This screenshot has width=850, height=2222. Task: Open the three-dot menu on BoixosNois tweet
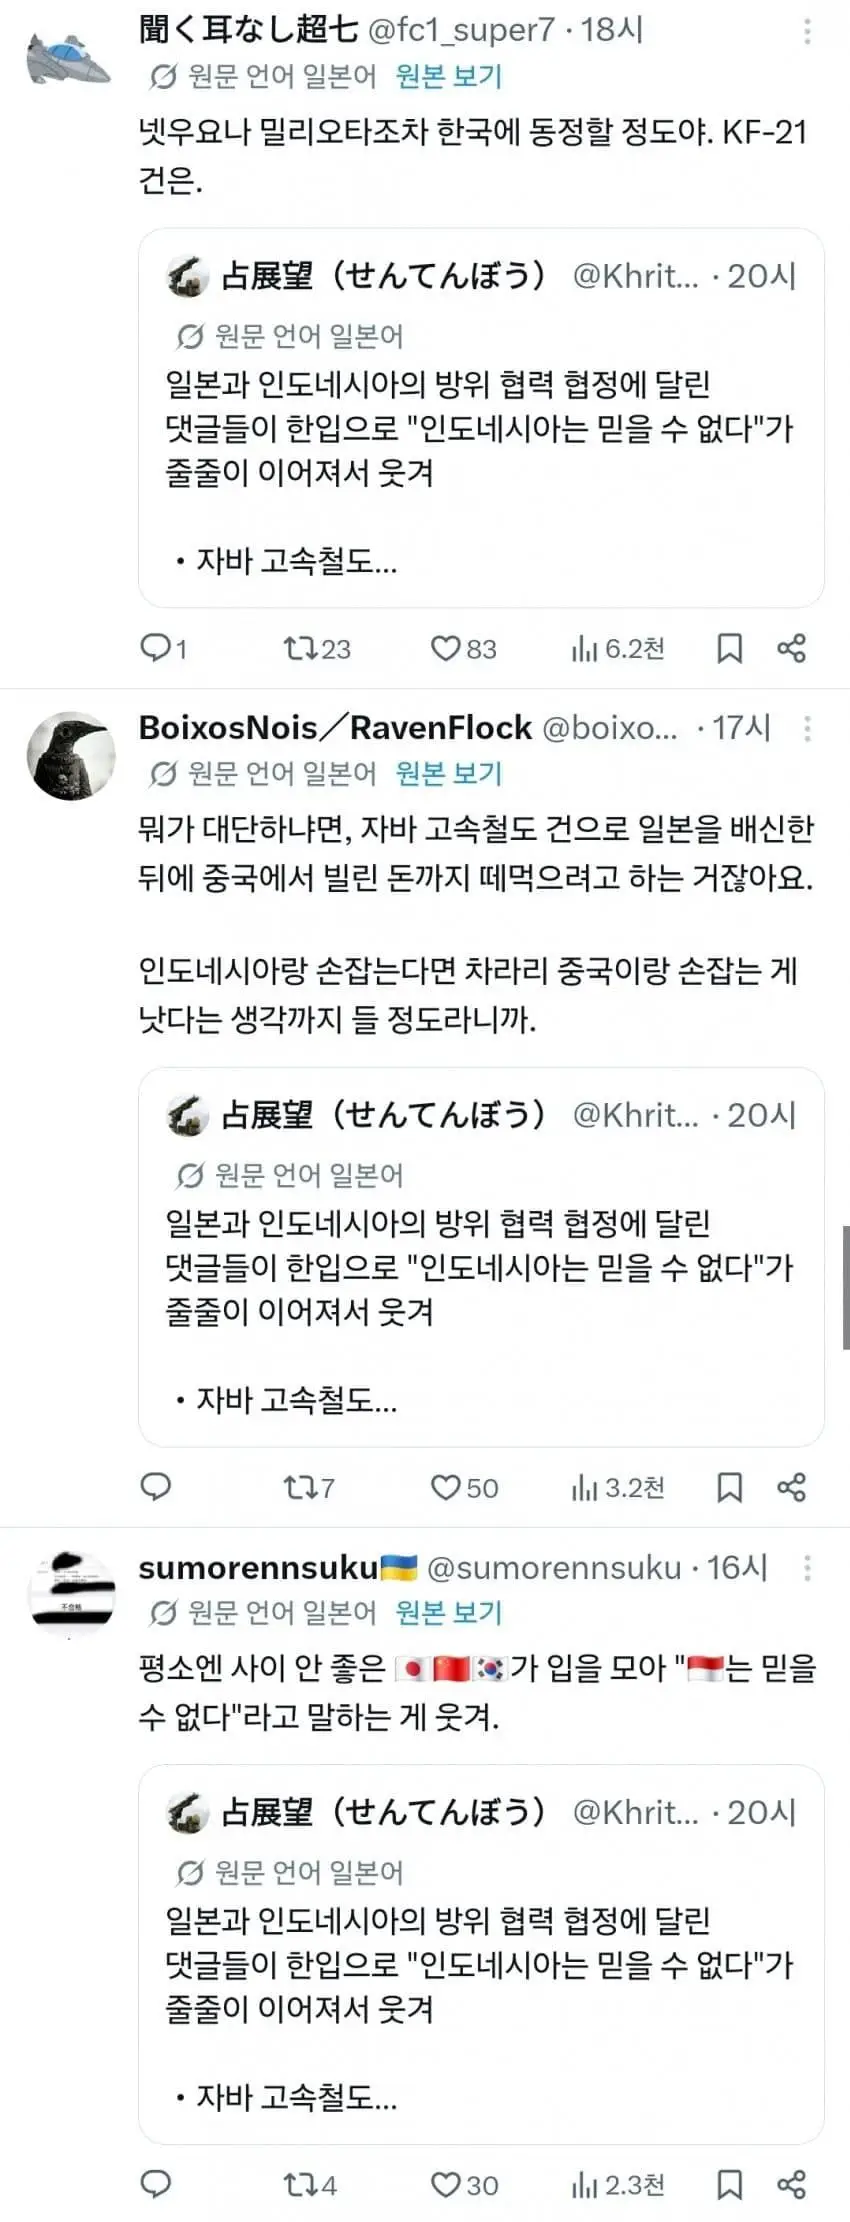click(x=807, y=728)
